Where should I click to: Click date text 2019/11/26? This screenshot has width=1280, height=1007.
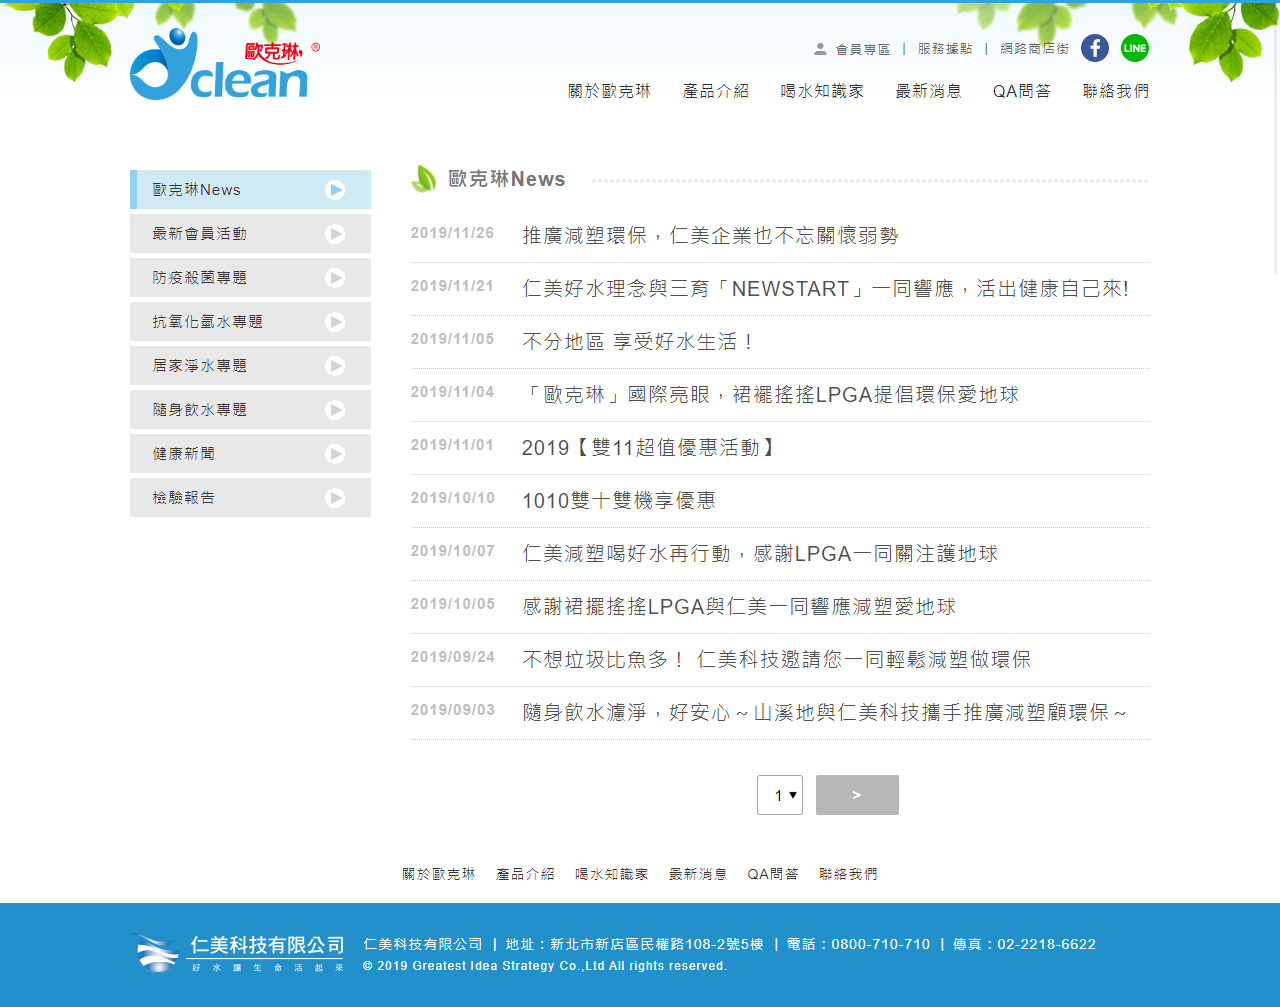[452, 233]
